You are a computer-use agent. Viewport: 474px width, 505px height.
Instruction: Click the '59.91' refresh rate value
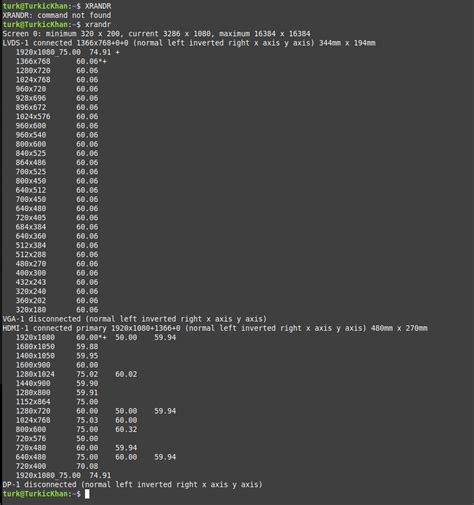point(87,393)
